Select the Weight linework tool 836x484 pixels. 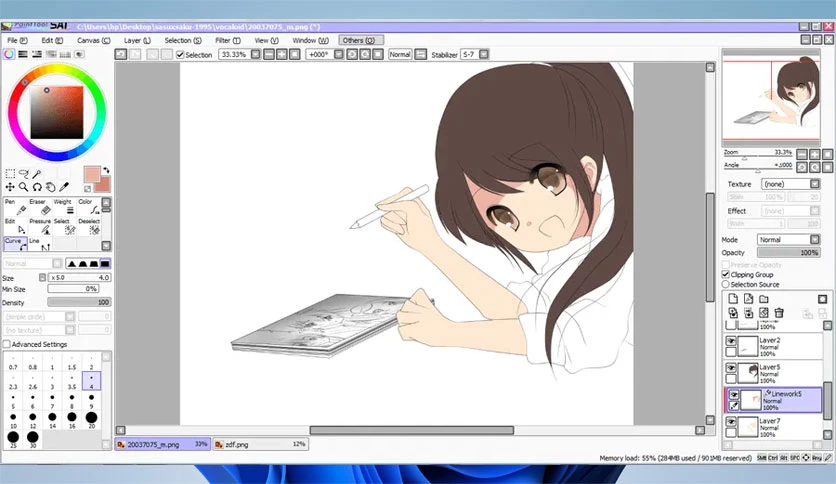point(65,207)
